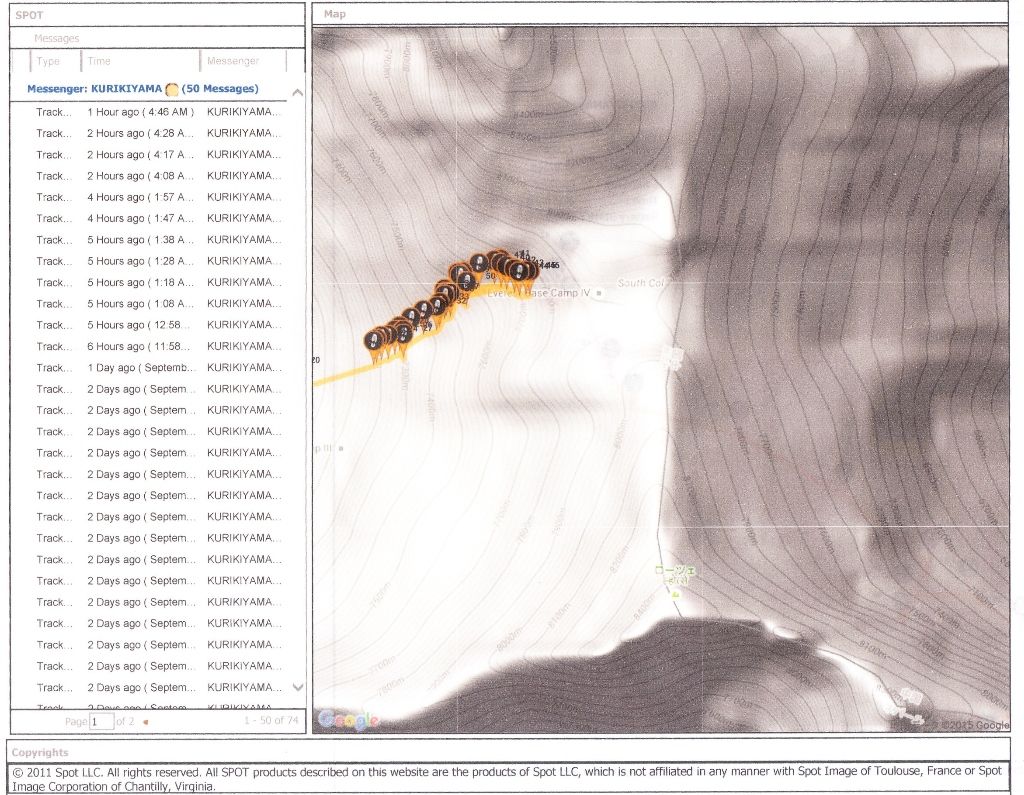This screenshot has width=1024, height=795.
Task: Sort by the Time column header
Action: (99, 61)
